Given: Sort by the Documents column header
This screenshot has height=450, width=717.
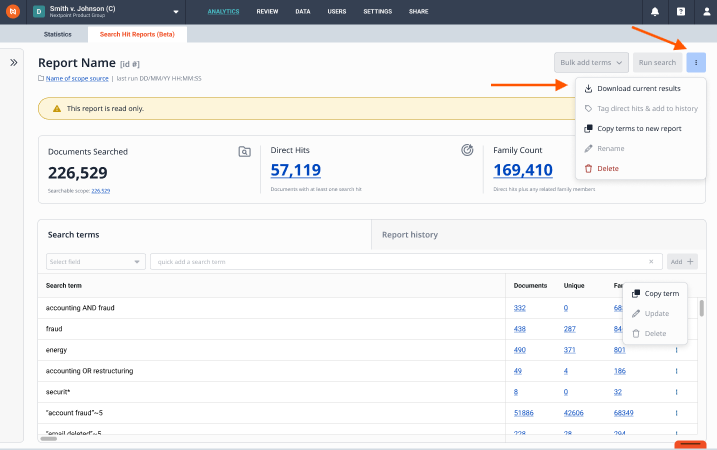Looking at the screenshot, I should pos(530,286).
